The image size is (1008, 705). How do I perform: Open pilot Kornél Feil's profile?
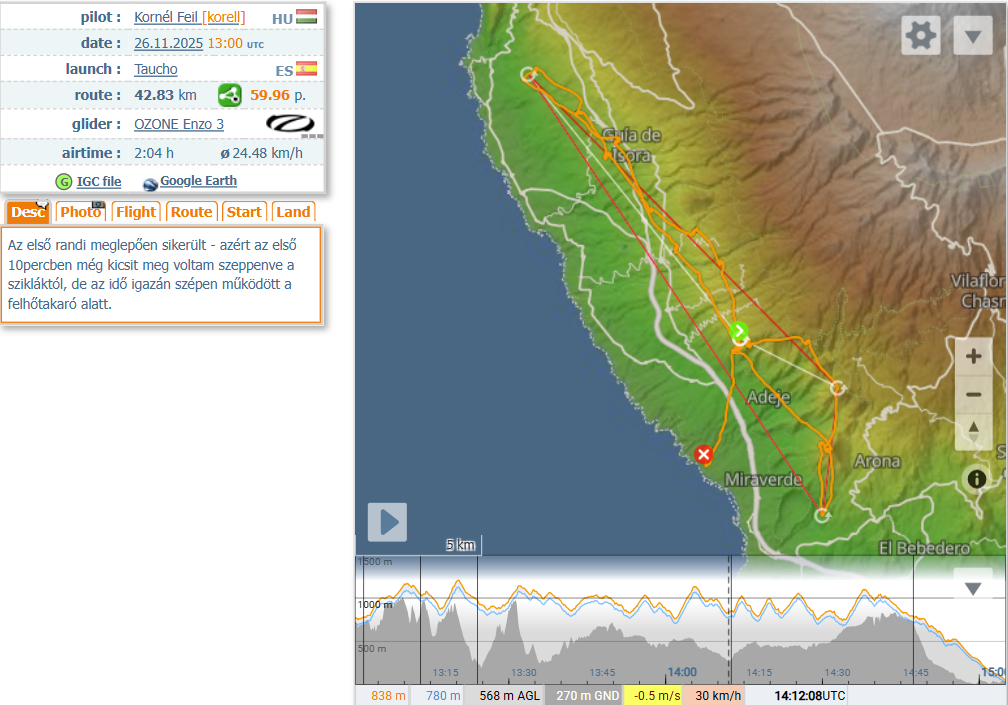click(165, 17)
